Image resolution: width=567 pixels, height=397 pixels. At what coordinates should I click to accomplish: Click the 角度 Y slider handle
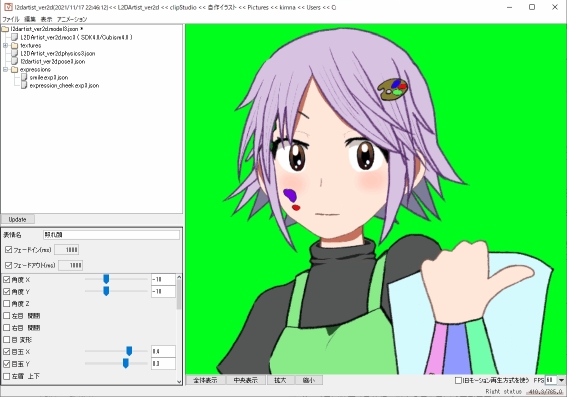point(106,291)
